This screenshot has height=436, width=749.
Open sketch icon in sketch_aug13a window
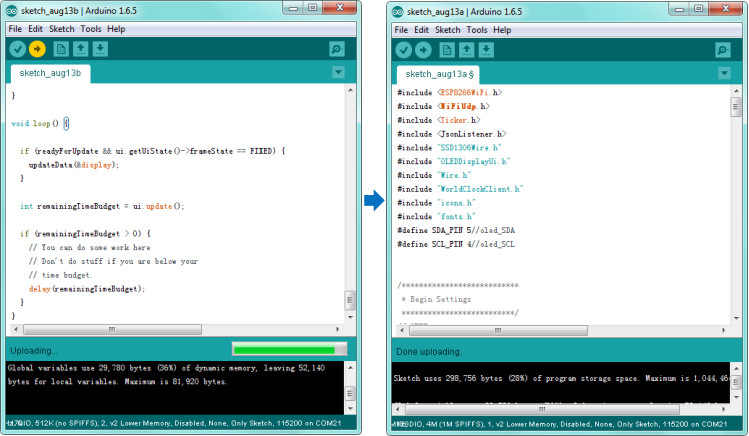coord(467,50)
